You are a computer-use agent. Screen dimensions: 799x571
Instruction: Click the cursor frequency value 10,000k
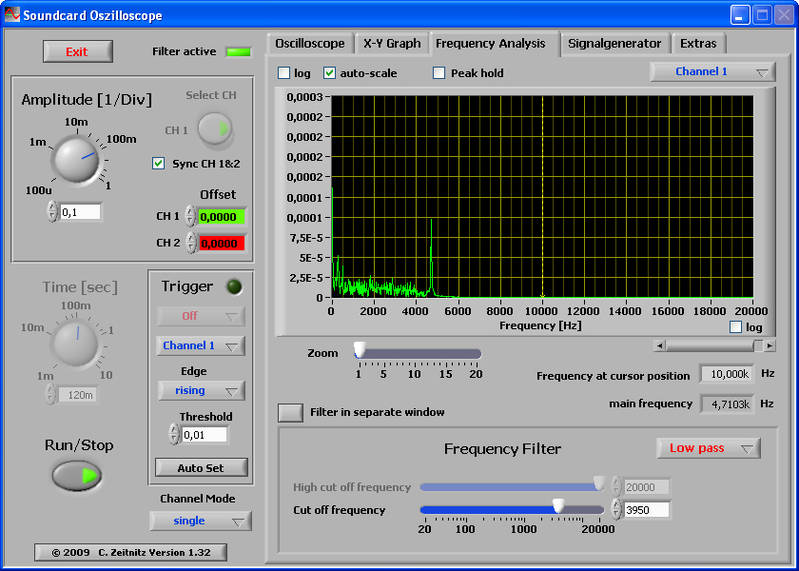coord(729,374)
